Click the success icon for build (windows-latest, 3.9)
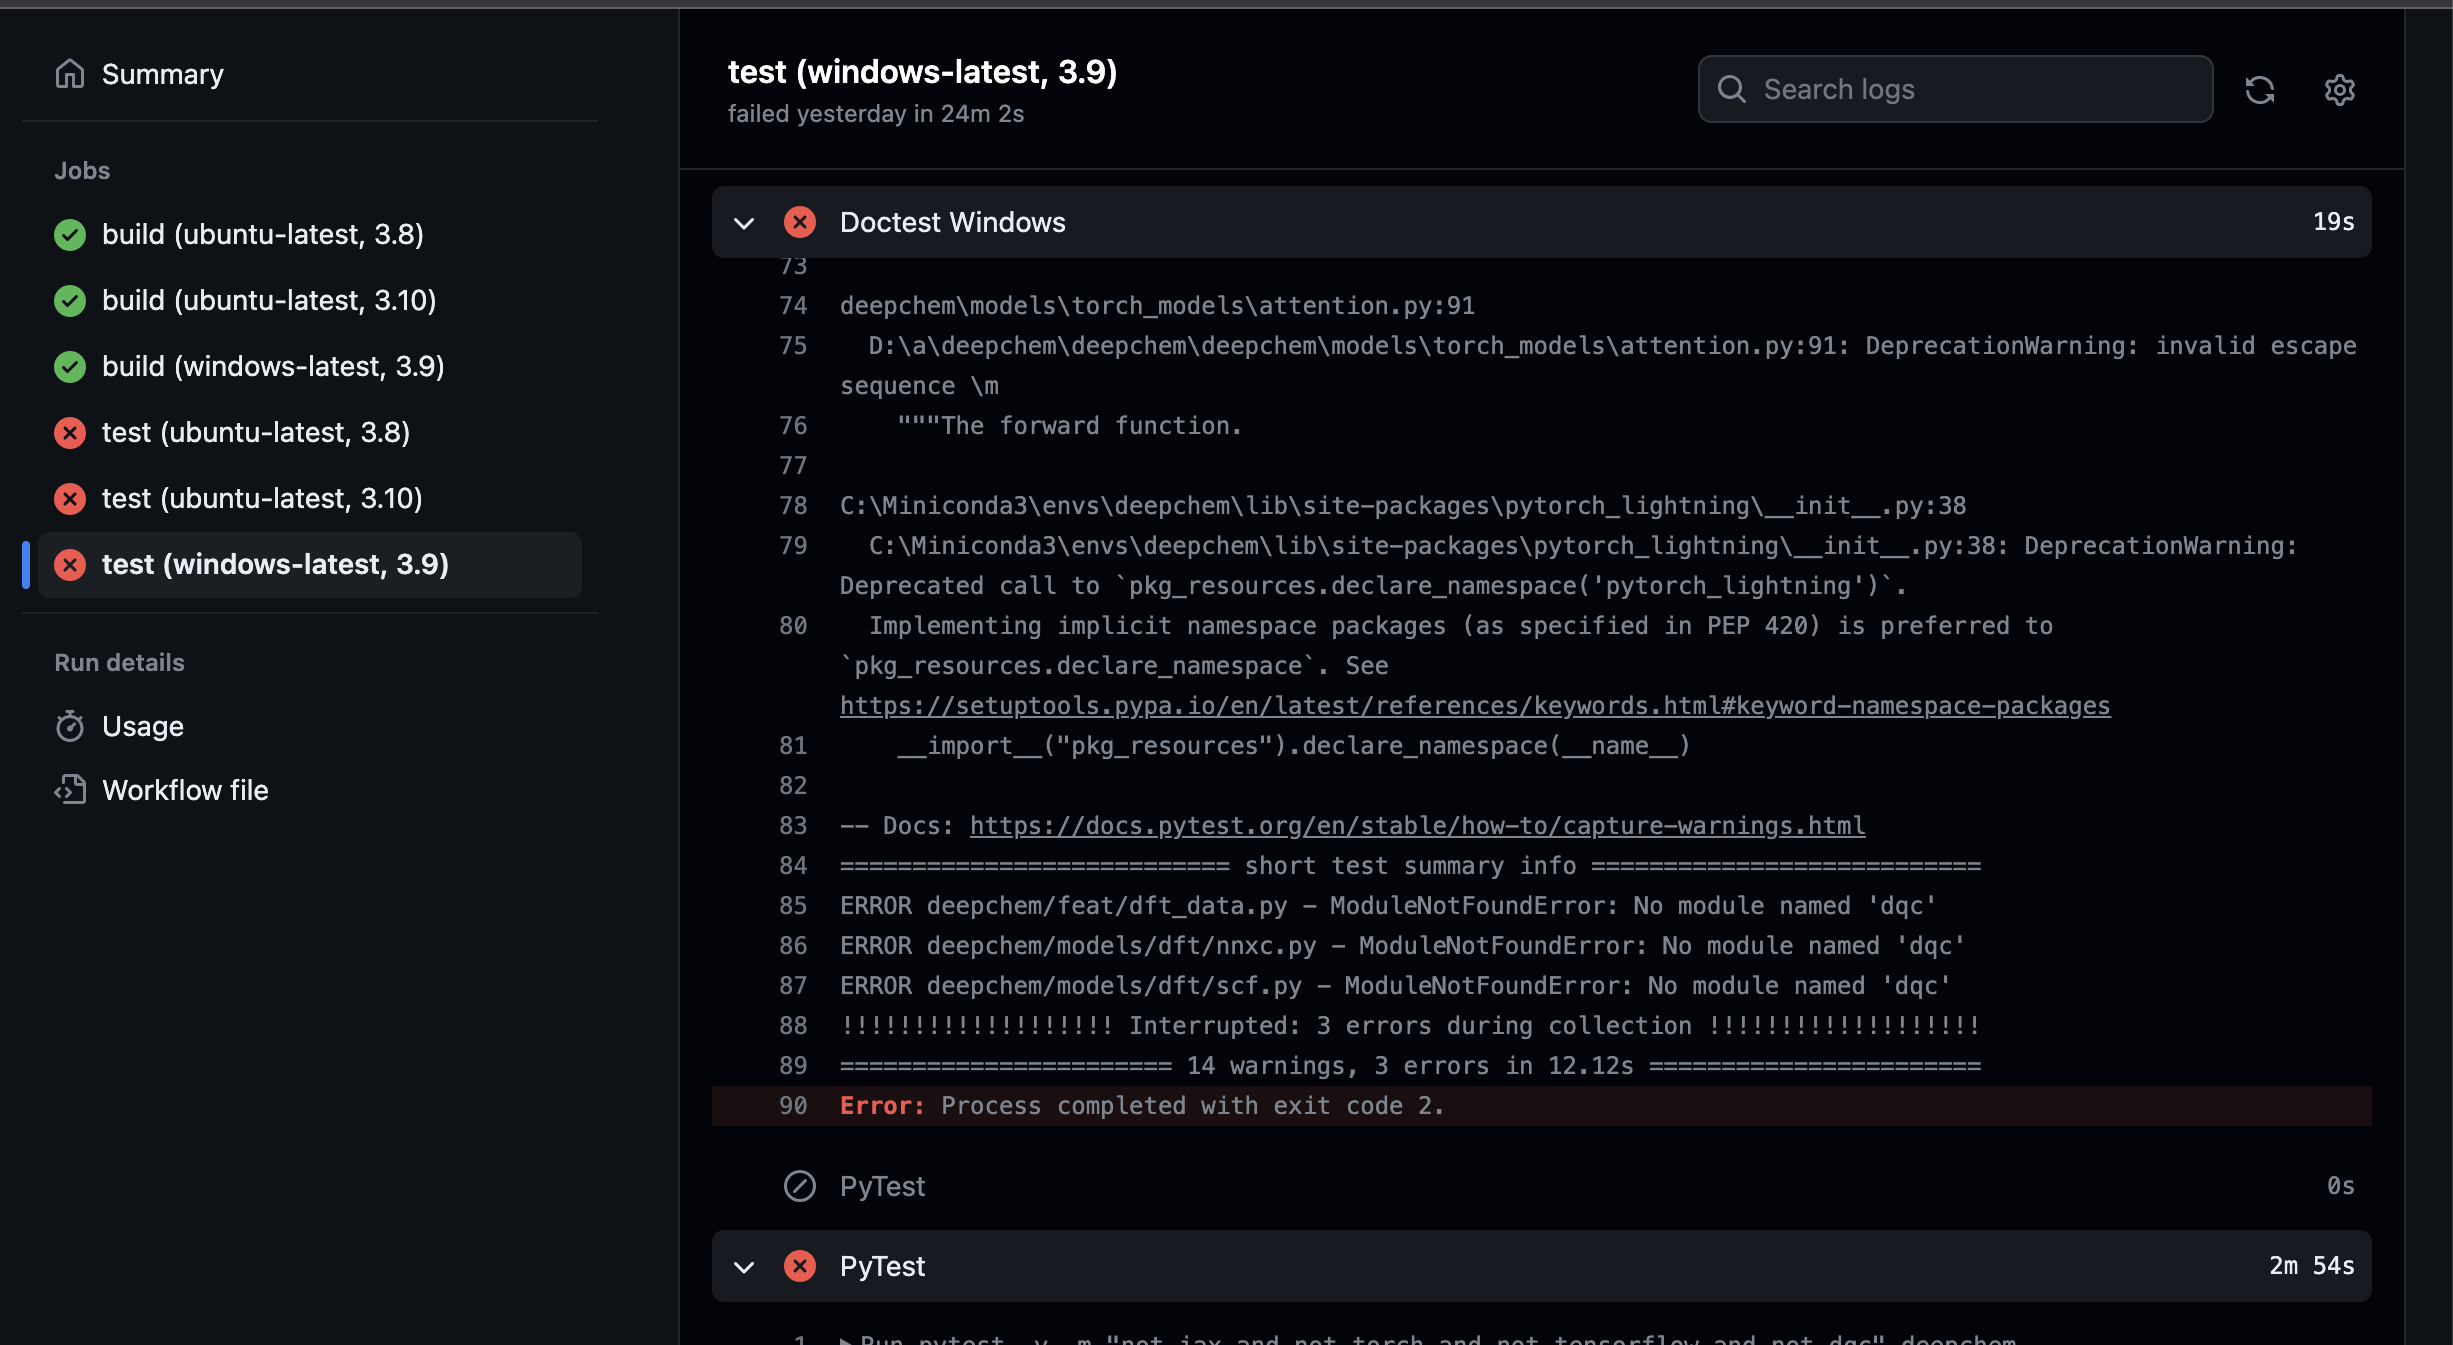This screenshot has width=2453, height=1345. click(69, 367)
